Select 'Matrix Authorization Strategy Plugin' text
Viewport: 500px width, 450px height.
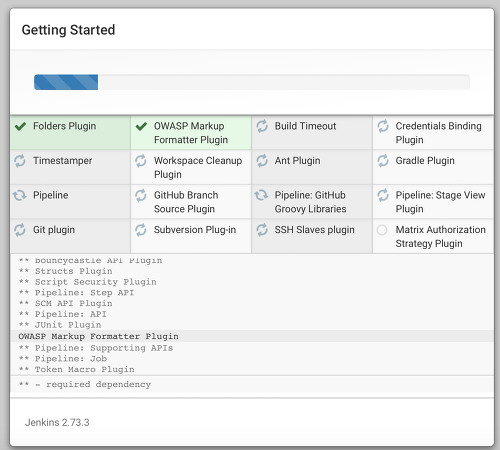tap(440, 237)
